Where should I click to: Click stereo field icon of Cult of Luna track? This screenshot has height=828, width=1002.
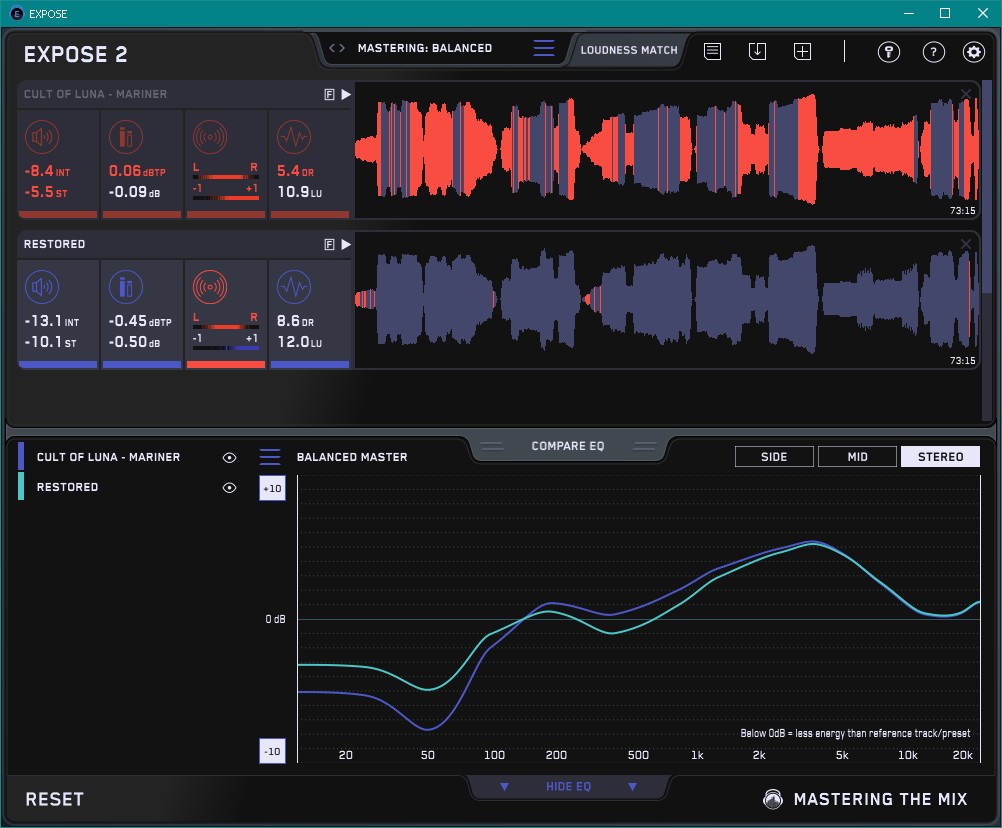pyautogui.click(x=208, y=137)
